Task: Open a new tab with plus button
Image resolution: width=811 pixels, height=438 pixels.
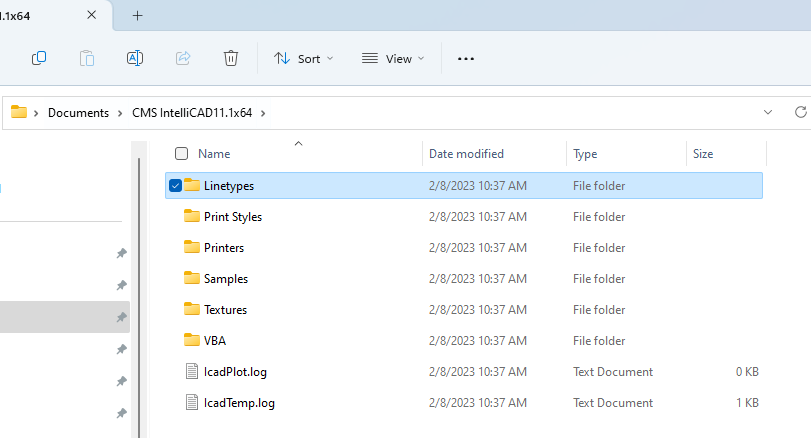Action: [x=137, y=16]
